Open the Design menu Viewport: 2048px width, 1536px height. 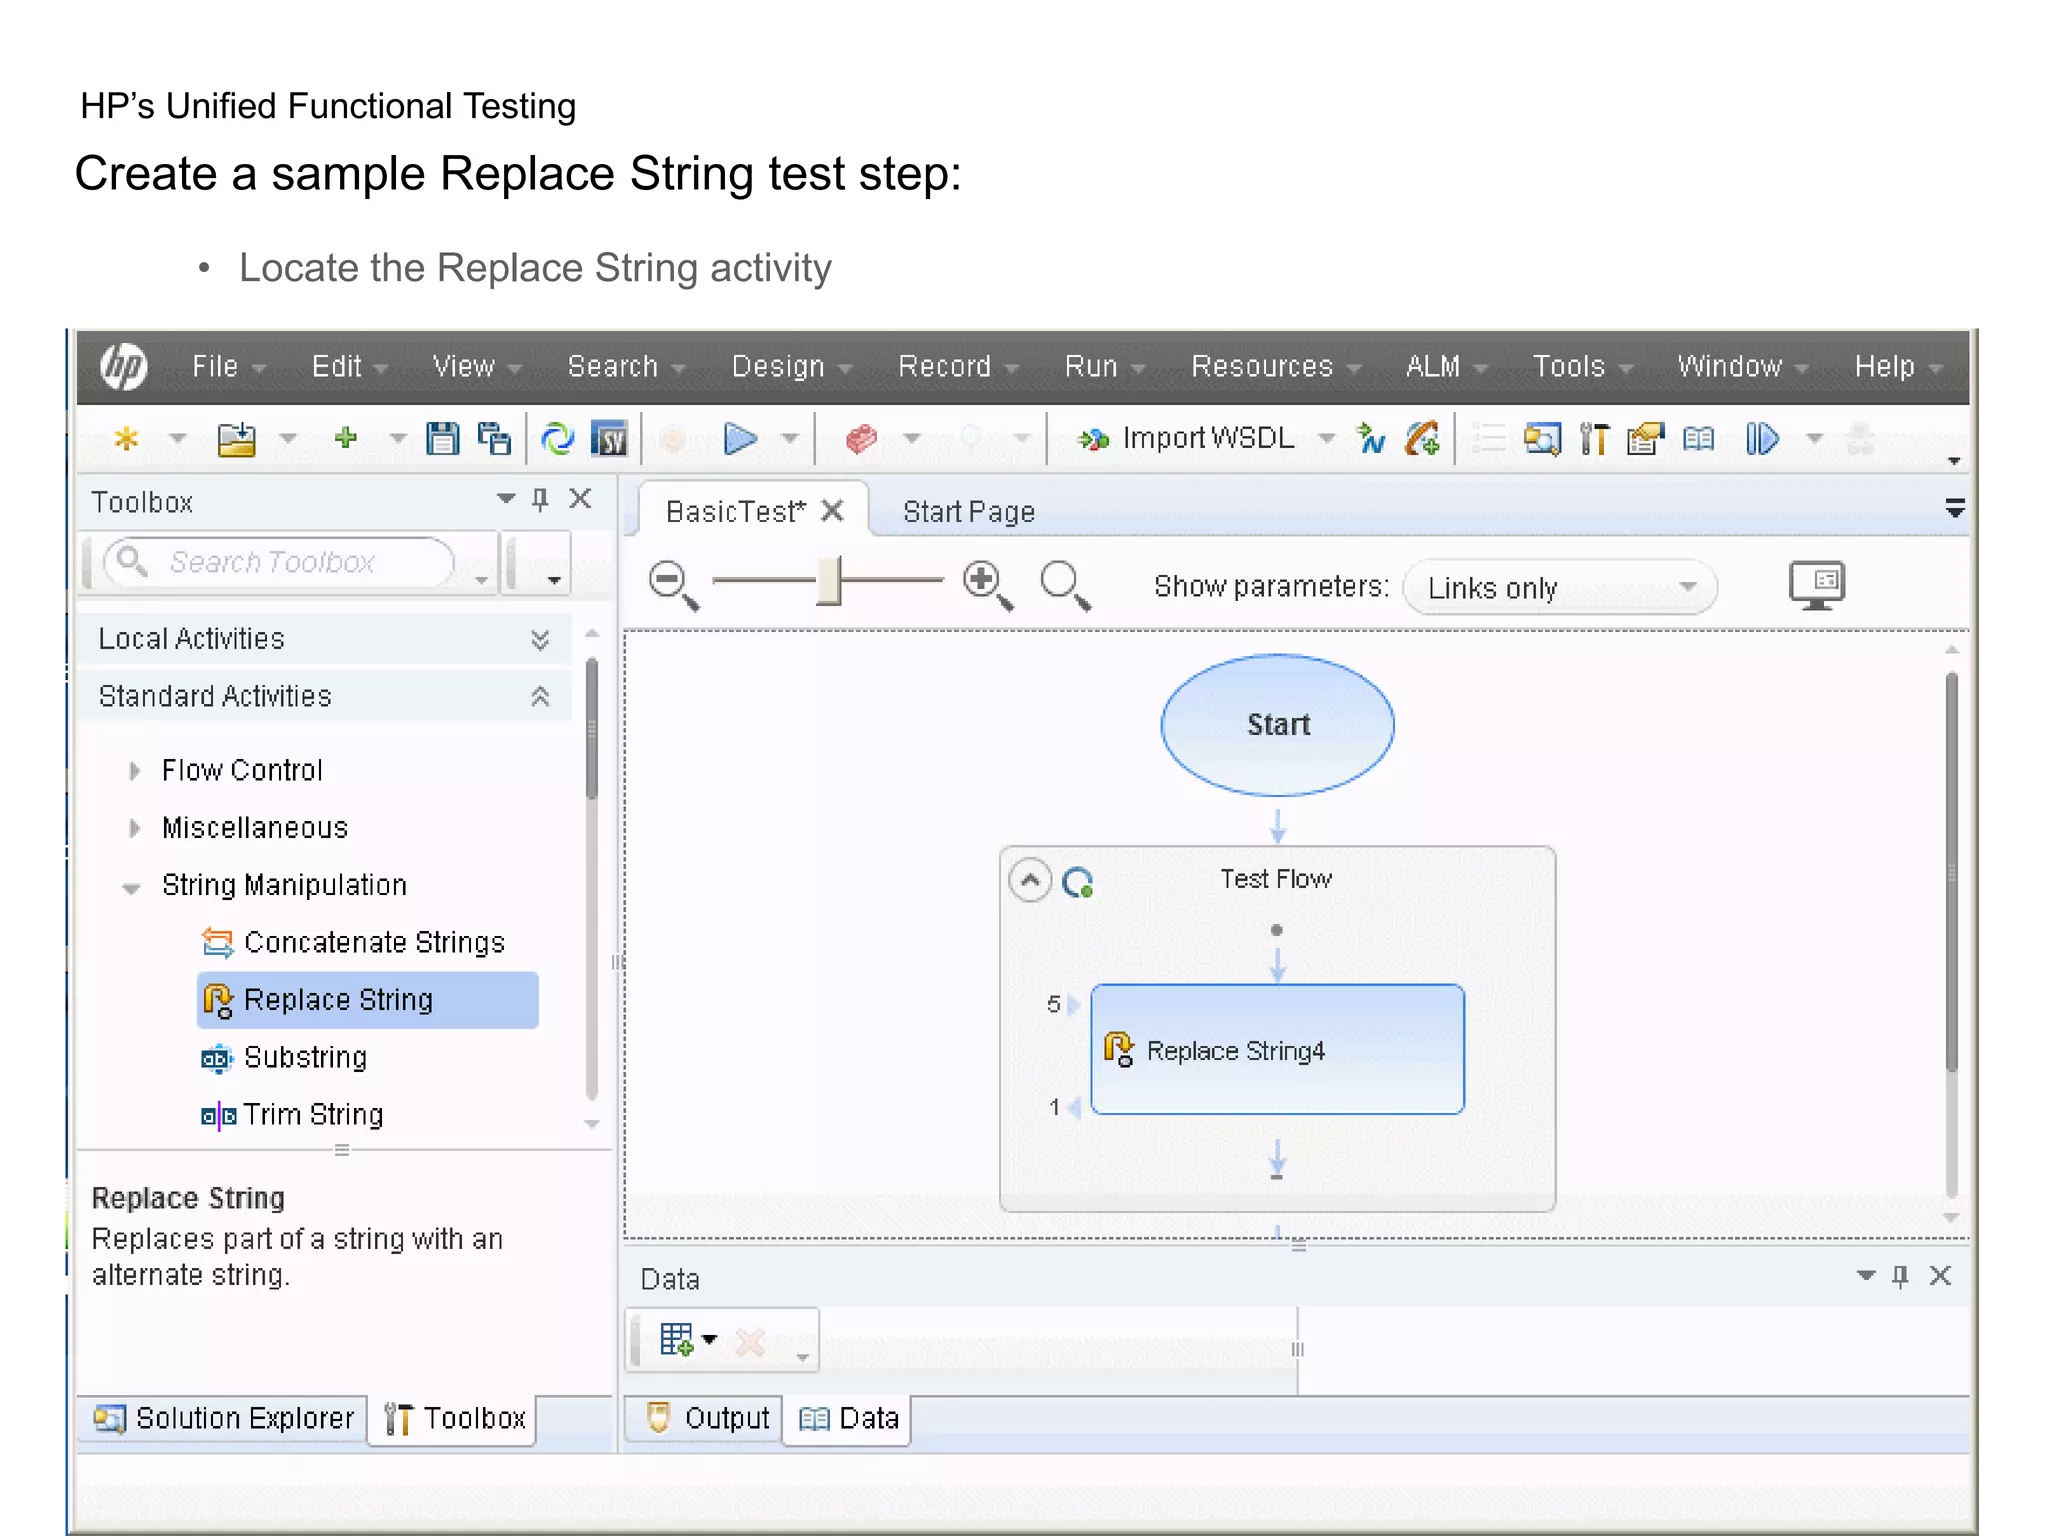[x=791, y=366]
